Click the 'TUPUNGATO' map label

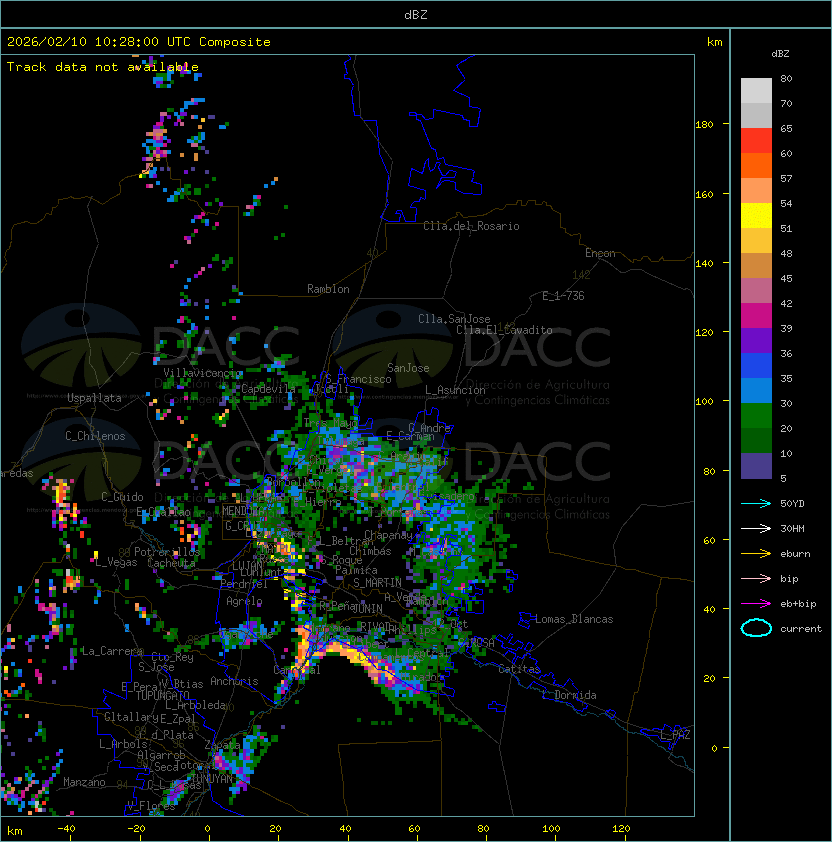click(x=162, y=695)
